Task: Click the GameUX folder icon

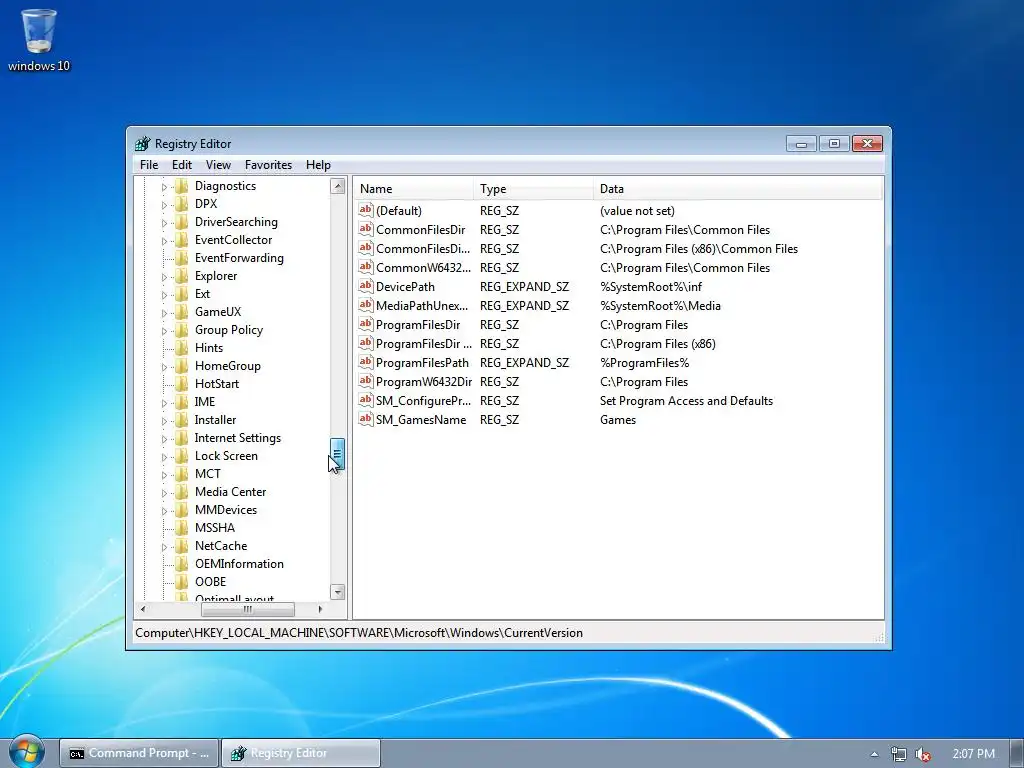Action: pyautogui.click(x=182, y=312)
